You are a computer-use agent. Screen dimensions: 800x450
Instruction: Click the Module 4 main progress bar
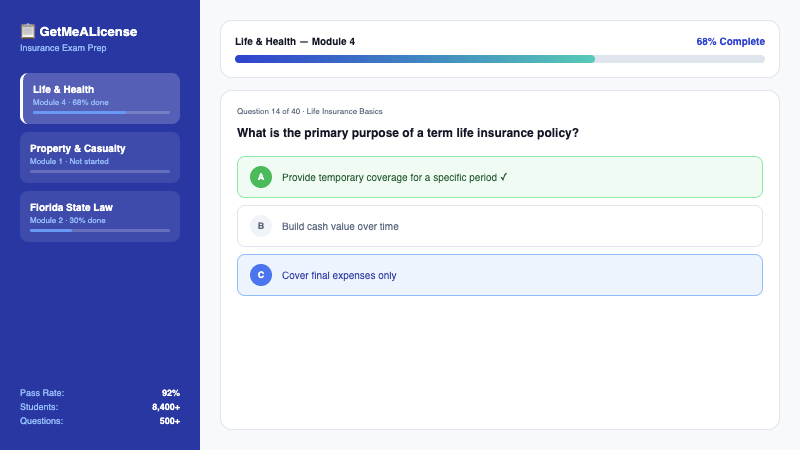pyautogui.click(x=500, y=59)
